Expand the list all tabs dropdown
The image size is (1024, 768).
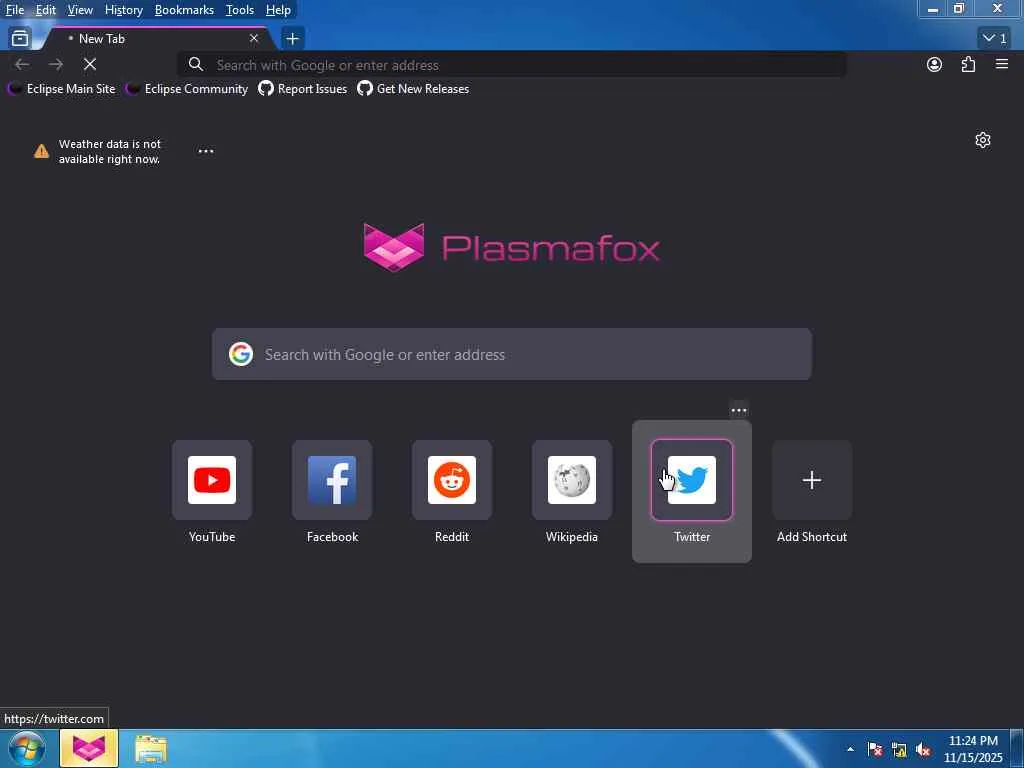coord(996,39)
